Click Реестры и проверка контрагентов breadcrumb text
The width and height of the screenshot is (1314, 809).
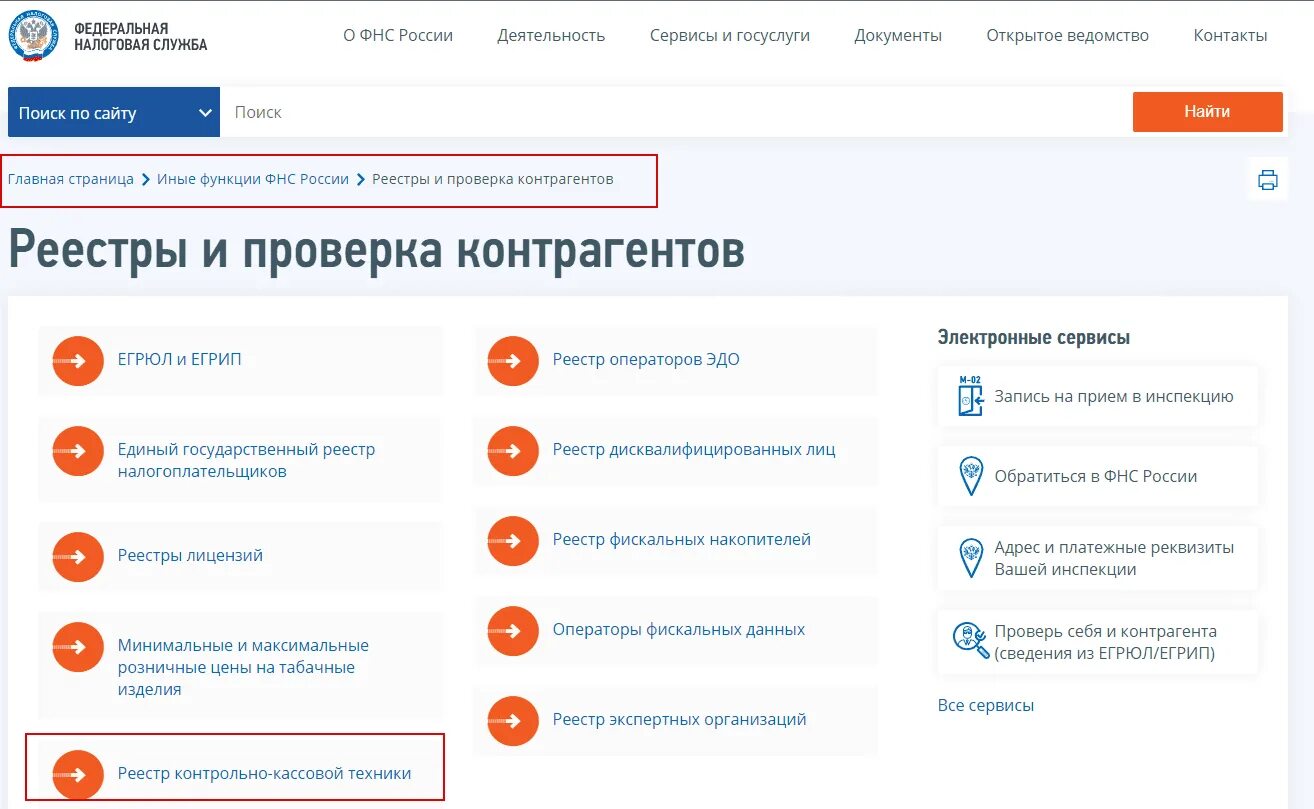point(493,179)
